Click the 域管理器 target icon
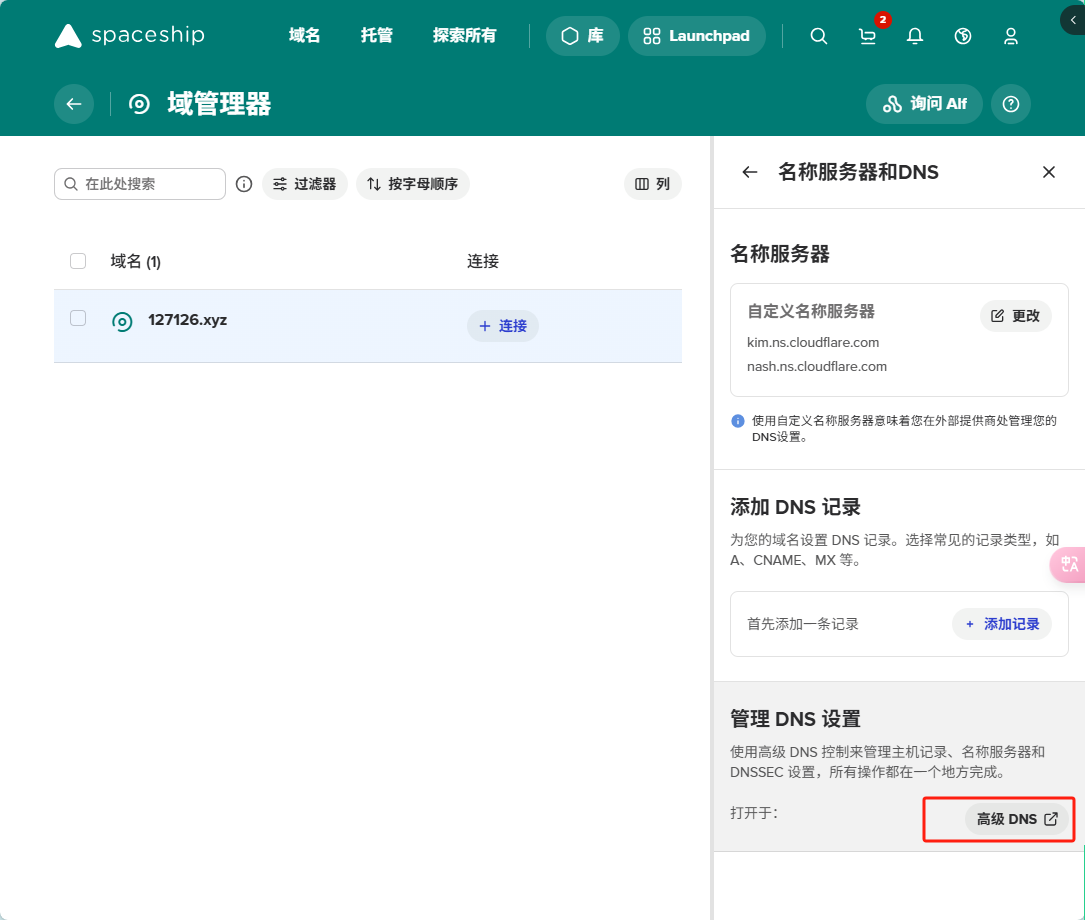Image resolution: width=1085 pixels, height=920 pixels. click(139, 104)
